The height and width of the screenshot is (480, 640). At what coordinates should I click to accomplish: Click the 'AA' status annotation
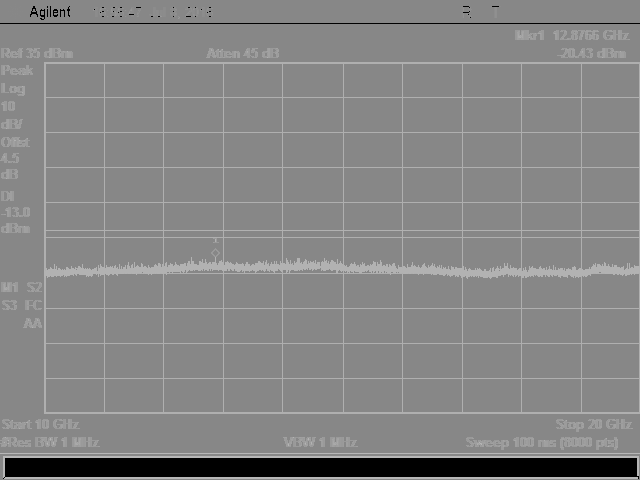coord(33,324)
